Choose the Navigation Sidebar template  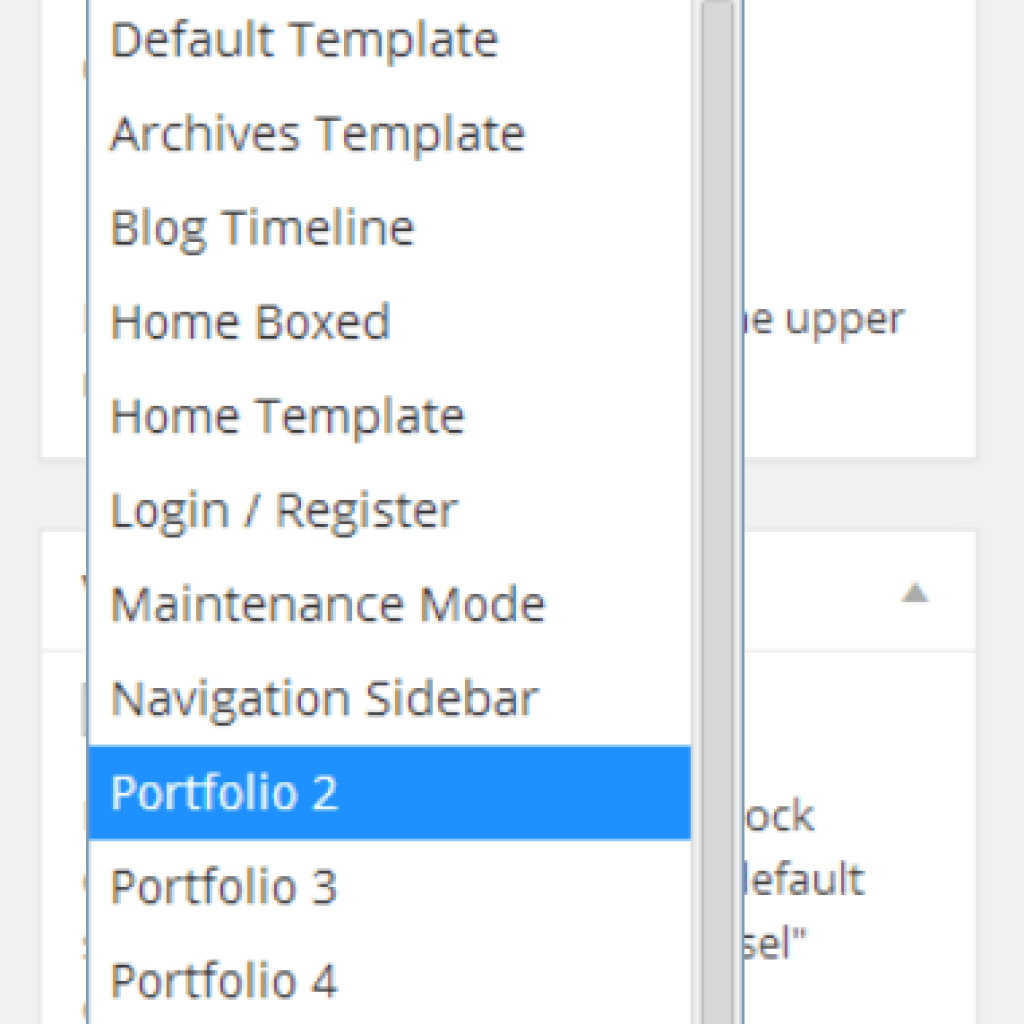click(x=324, y=698)
